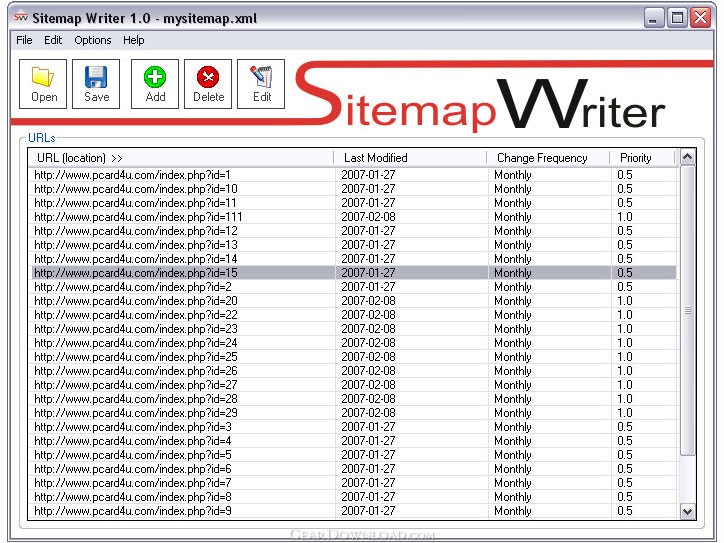
Task: Sort by URL (location) column header
Action: click(181, 158)
